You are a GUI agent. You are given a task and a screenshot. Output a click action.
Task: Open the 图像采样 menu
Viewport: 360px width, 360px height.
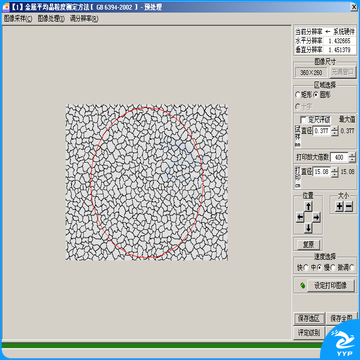(x=18, y=19)
